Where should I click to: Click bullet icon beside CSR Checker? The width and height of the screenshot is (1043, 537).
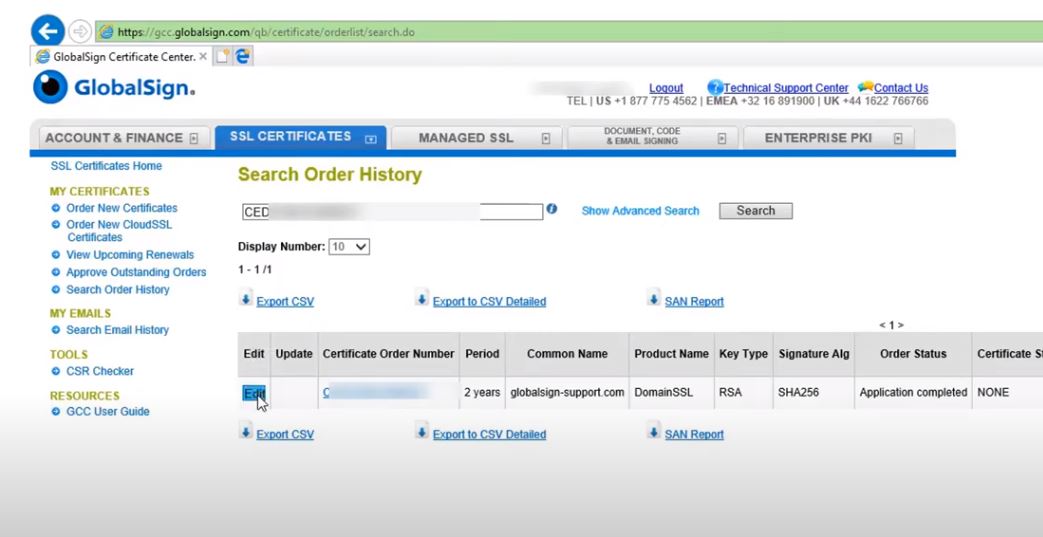coord(56,371)
